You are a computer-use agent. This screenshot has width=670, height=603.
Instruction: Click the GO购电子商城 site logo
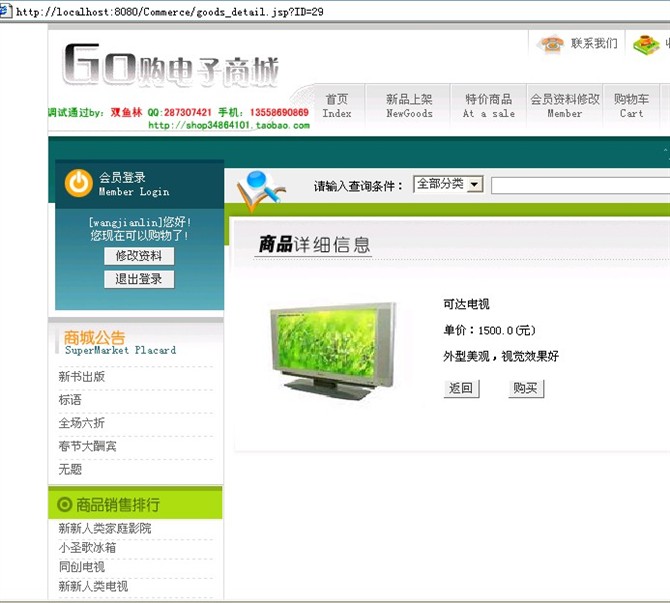[x=171, y=66]
